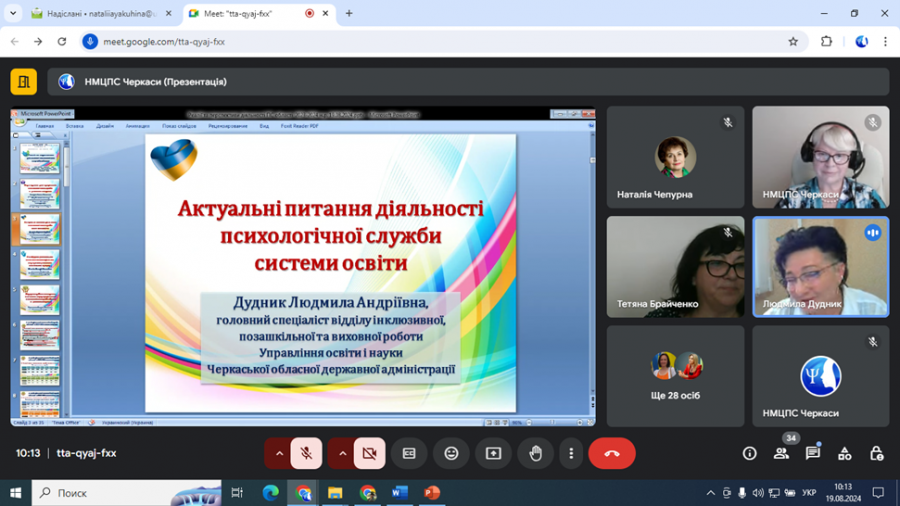
Task: Click the present screen button
Action: pyautogui.click(x=493, y=453)
